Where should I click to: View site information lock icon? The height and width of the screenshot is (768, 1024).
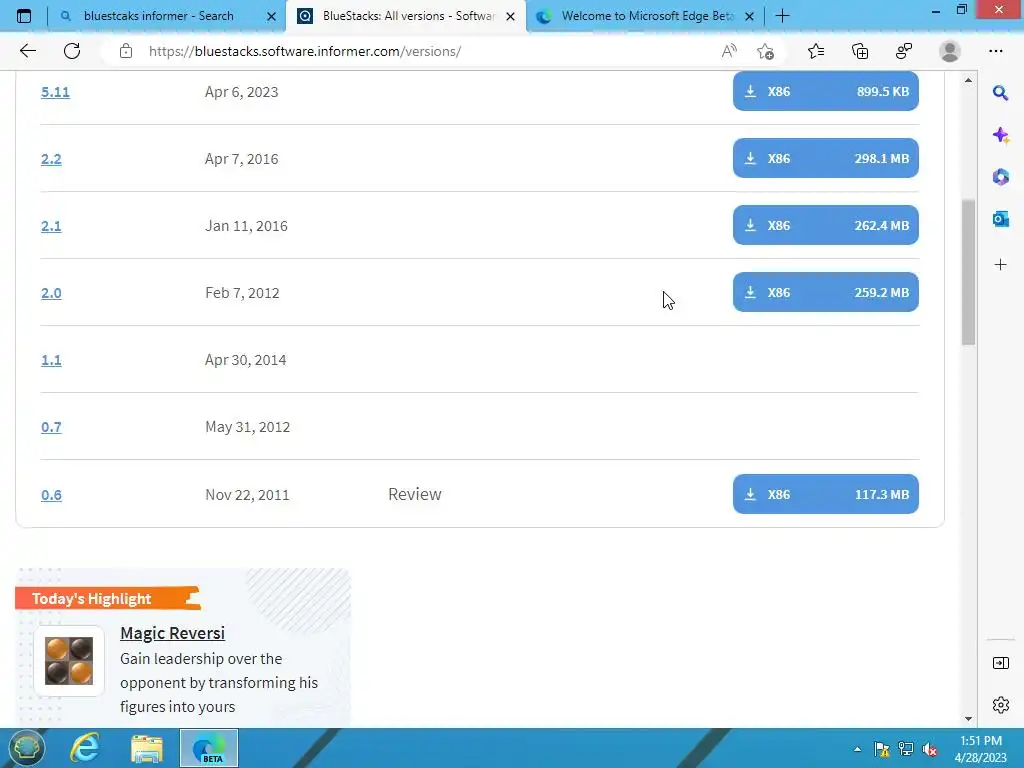pyautogui.click(x=126, y=51)
